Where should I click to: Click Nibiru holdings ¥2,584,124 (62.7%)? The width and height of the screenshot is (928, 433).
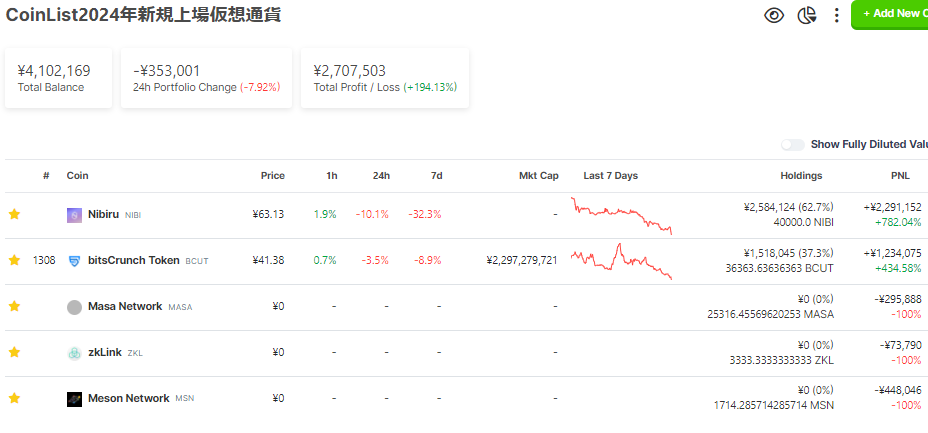pyautogui.click(x=788, y=207)
